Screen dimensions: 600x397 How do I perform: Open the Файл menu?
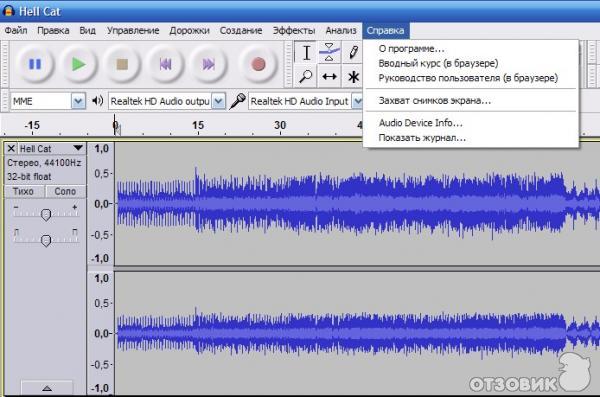coord(16,31)
